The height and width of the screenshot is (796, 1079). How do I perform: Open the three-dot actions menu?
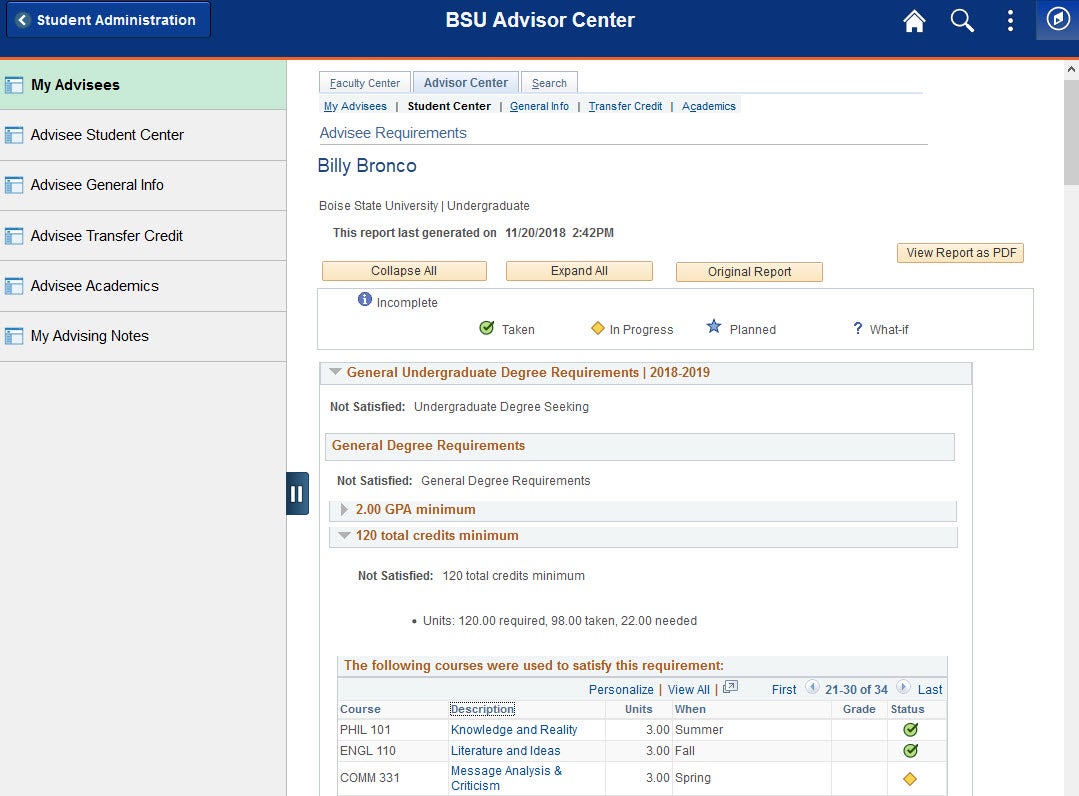coord(1010,21)
